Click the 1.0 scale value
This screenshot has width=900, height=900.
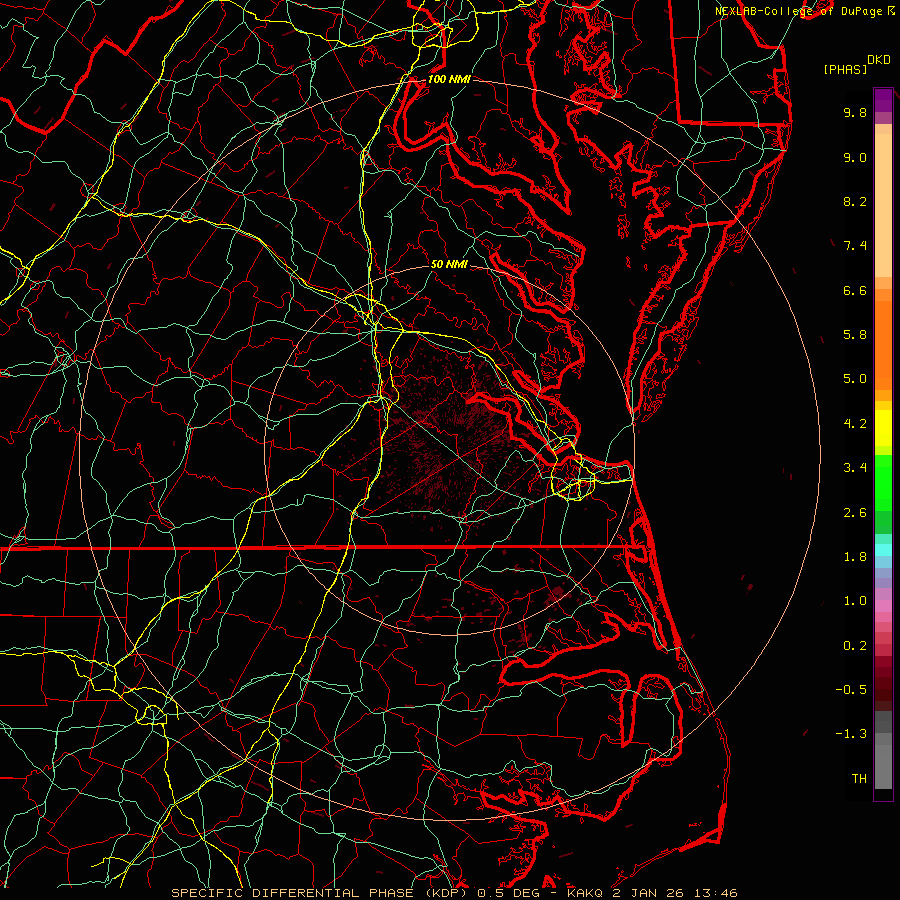pyautogui.click(x=855, y=601)
